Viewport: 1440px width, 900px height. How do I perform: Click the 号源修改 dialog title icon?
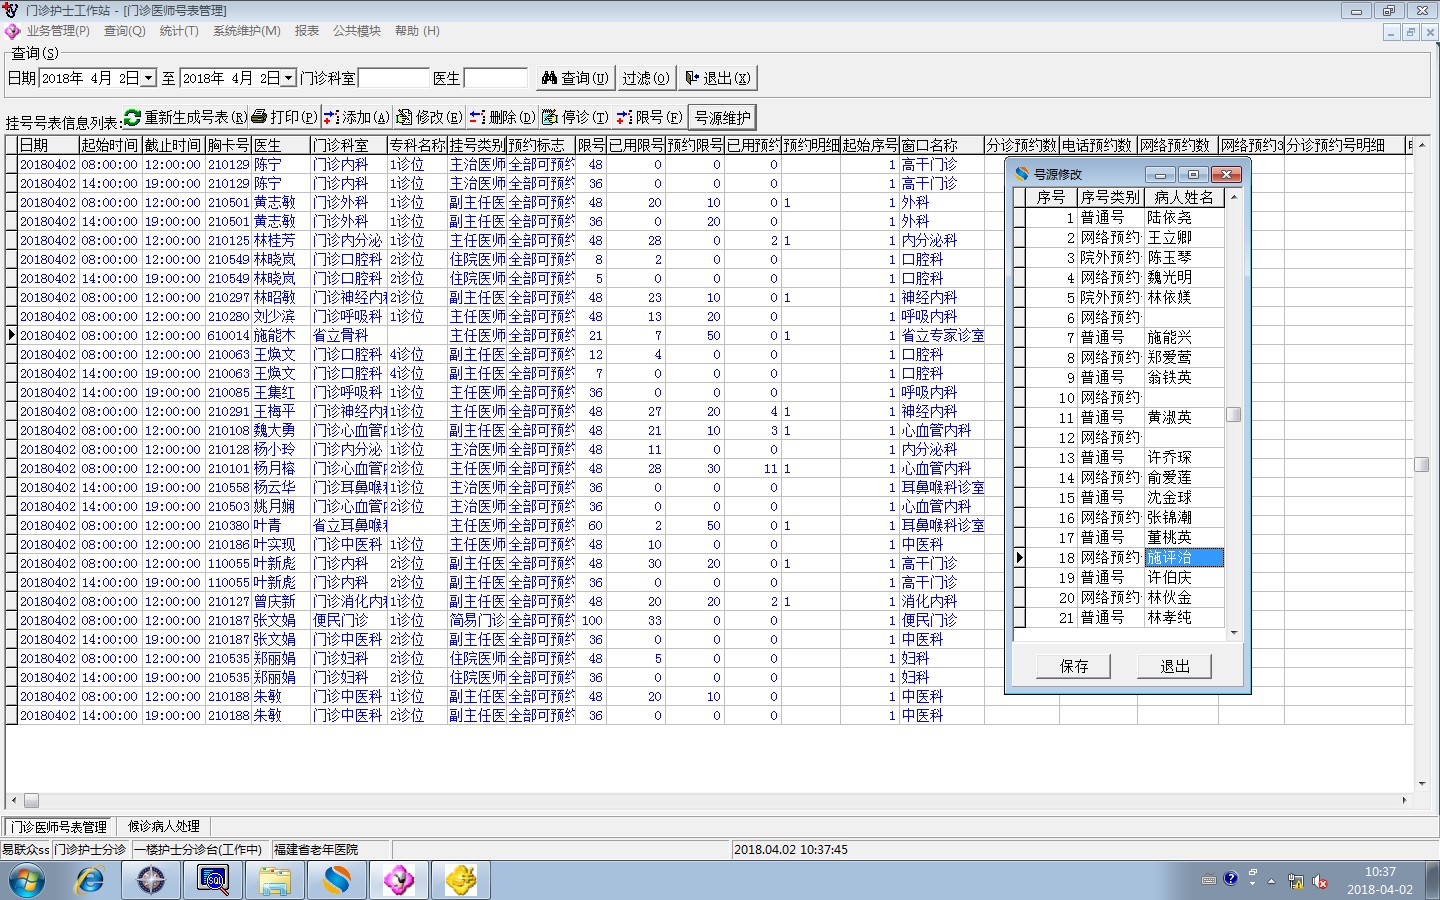point(1021,174)
